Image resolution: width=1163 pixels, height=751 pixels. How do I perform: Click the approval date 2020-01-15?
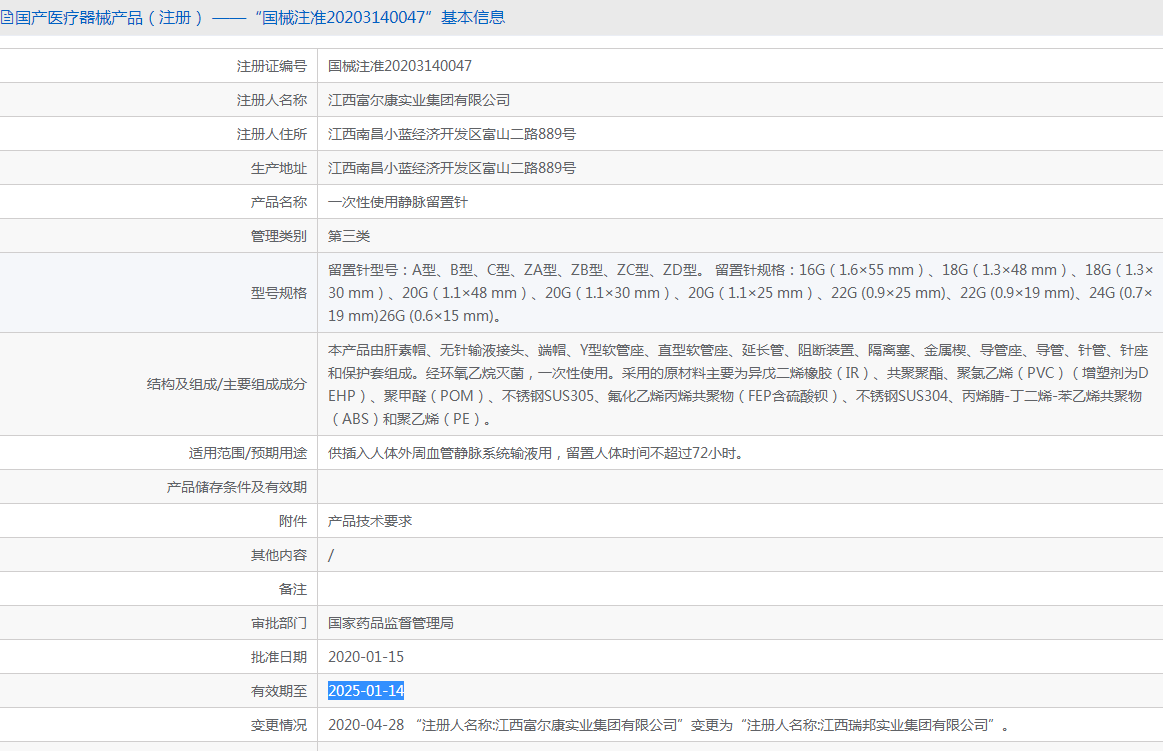366,657
